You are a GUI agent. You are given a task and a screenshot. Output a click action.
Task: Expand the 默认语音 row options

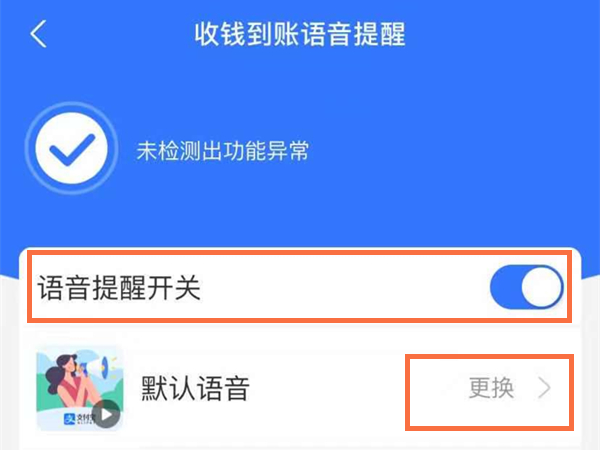tap(300, 388)
